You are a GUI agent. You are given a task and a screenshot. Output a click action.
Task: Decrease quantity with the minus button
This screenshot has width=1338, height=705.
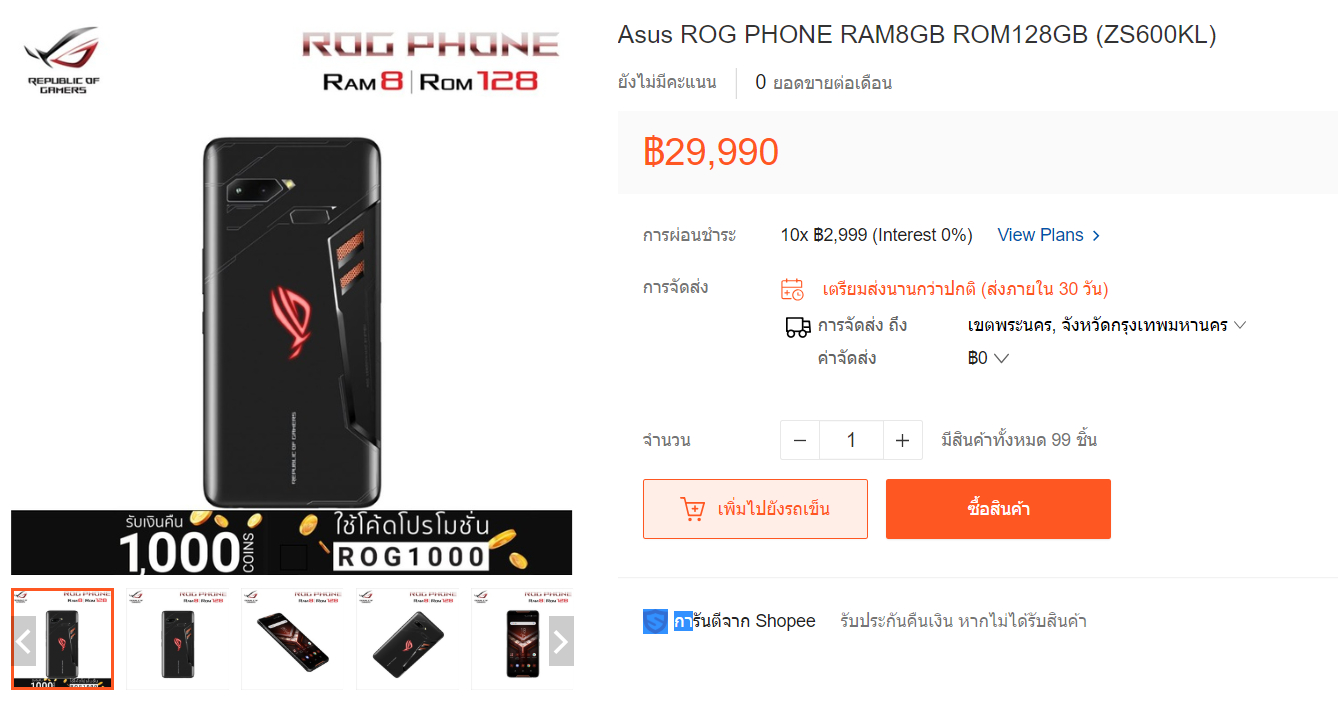coord(800,440)
